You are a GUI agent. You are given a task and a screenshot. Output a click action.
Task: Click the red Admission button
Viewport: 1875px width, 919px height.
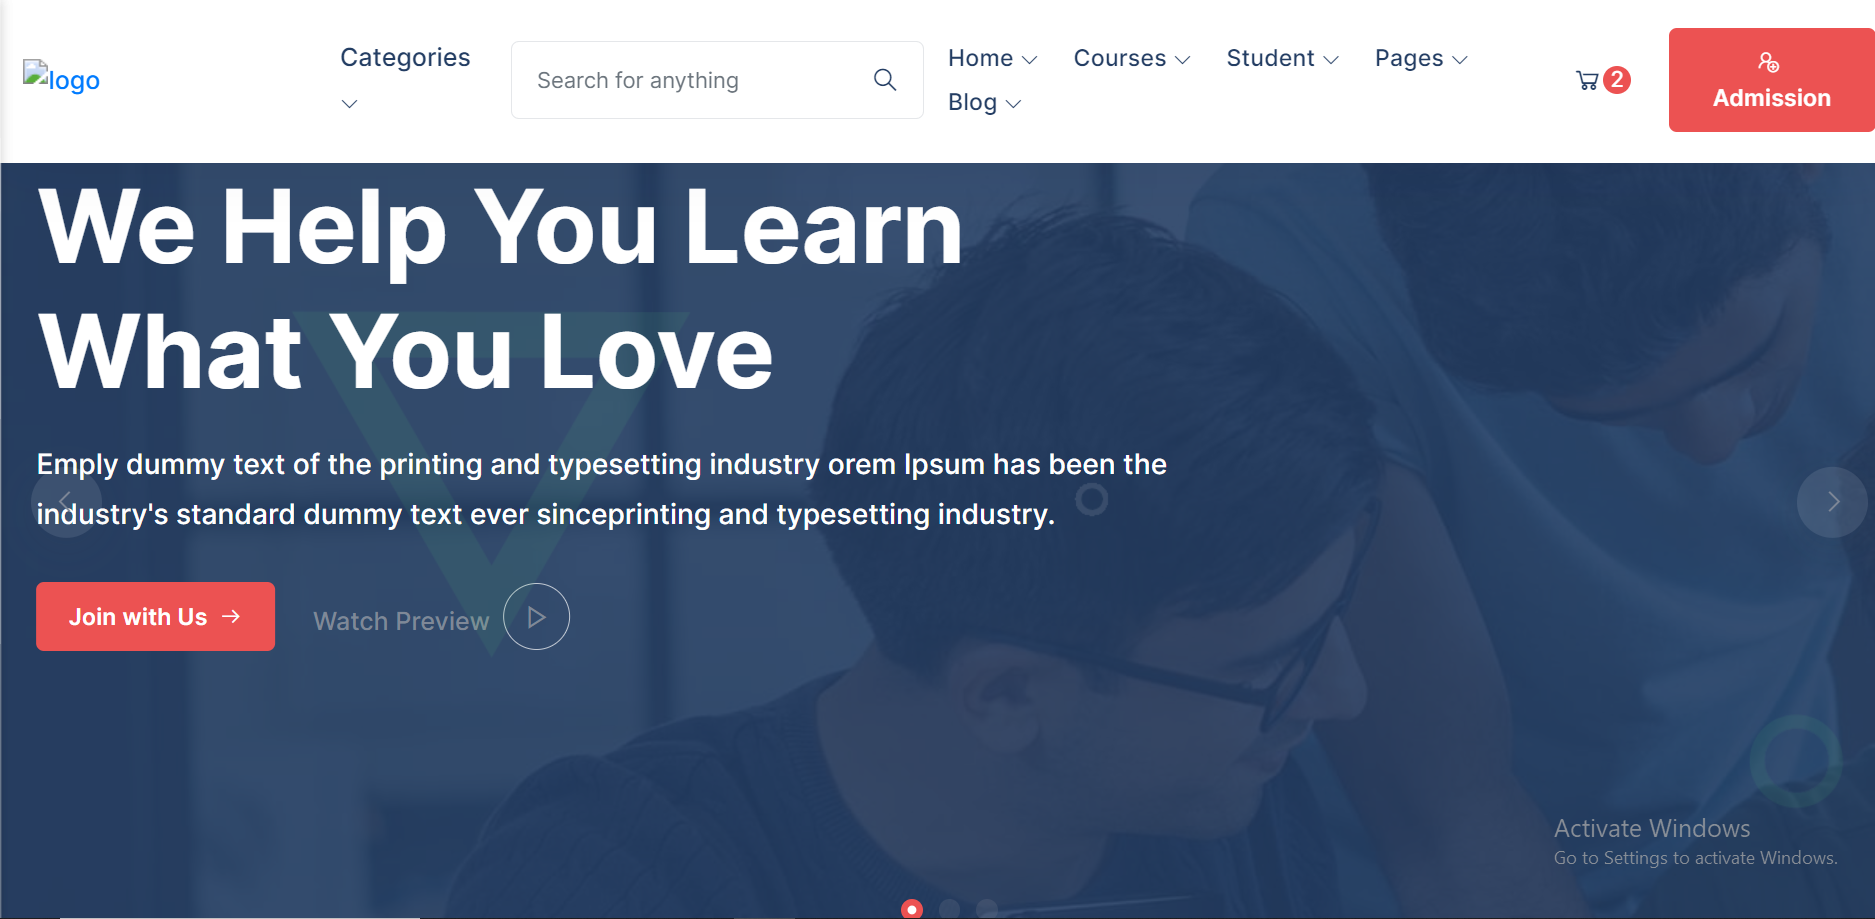click(x=1771, y=80)
